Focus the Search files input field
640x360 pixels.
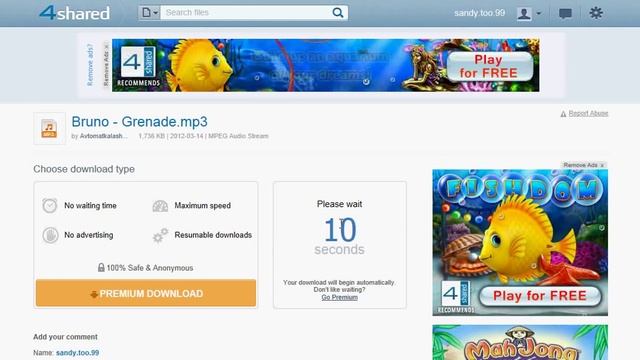click(245, 13)
